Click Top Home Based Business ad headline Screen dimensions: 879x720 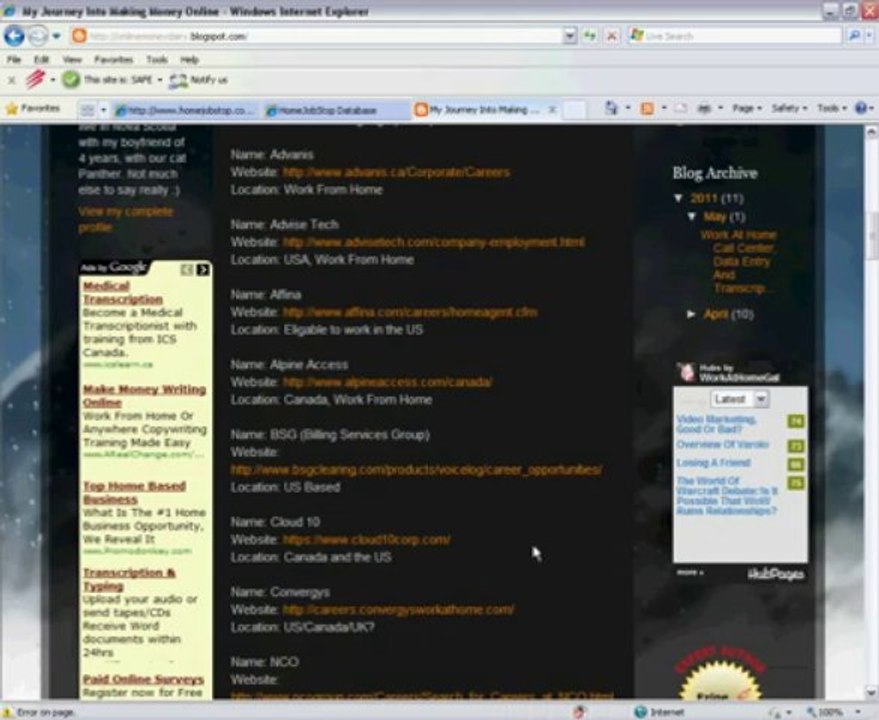[135, 493]
